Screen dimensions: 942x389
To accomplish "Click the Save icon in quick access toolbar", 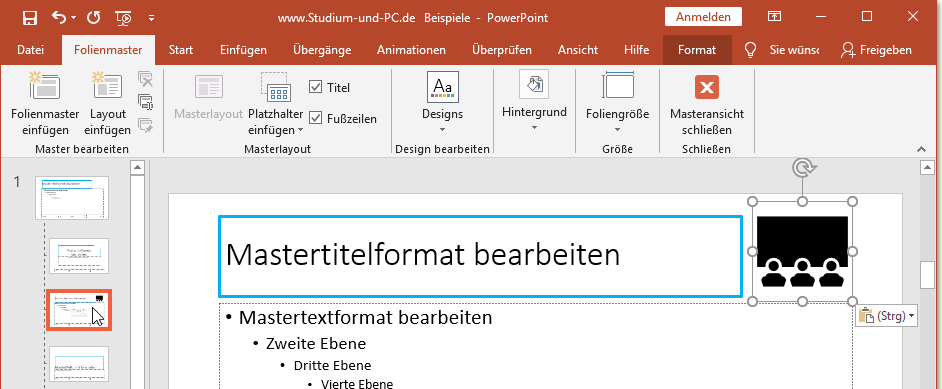I will pos(30,17).
